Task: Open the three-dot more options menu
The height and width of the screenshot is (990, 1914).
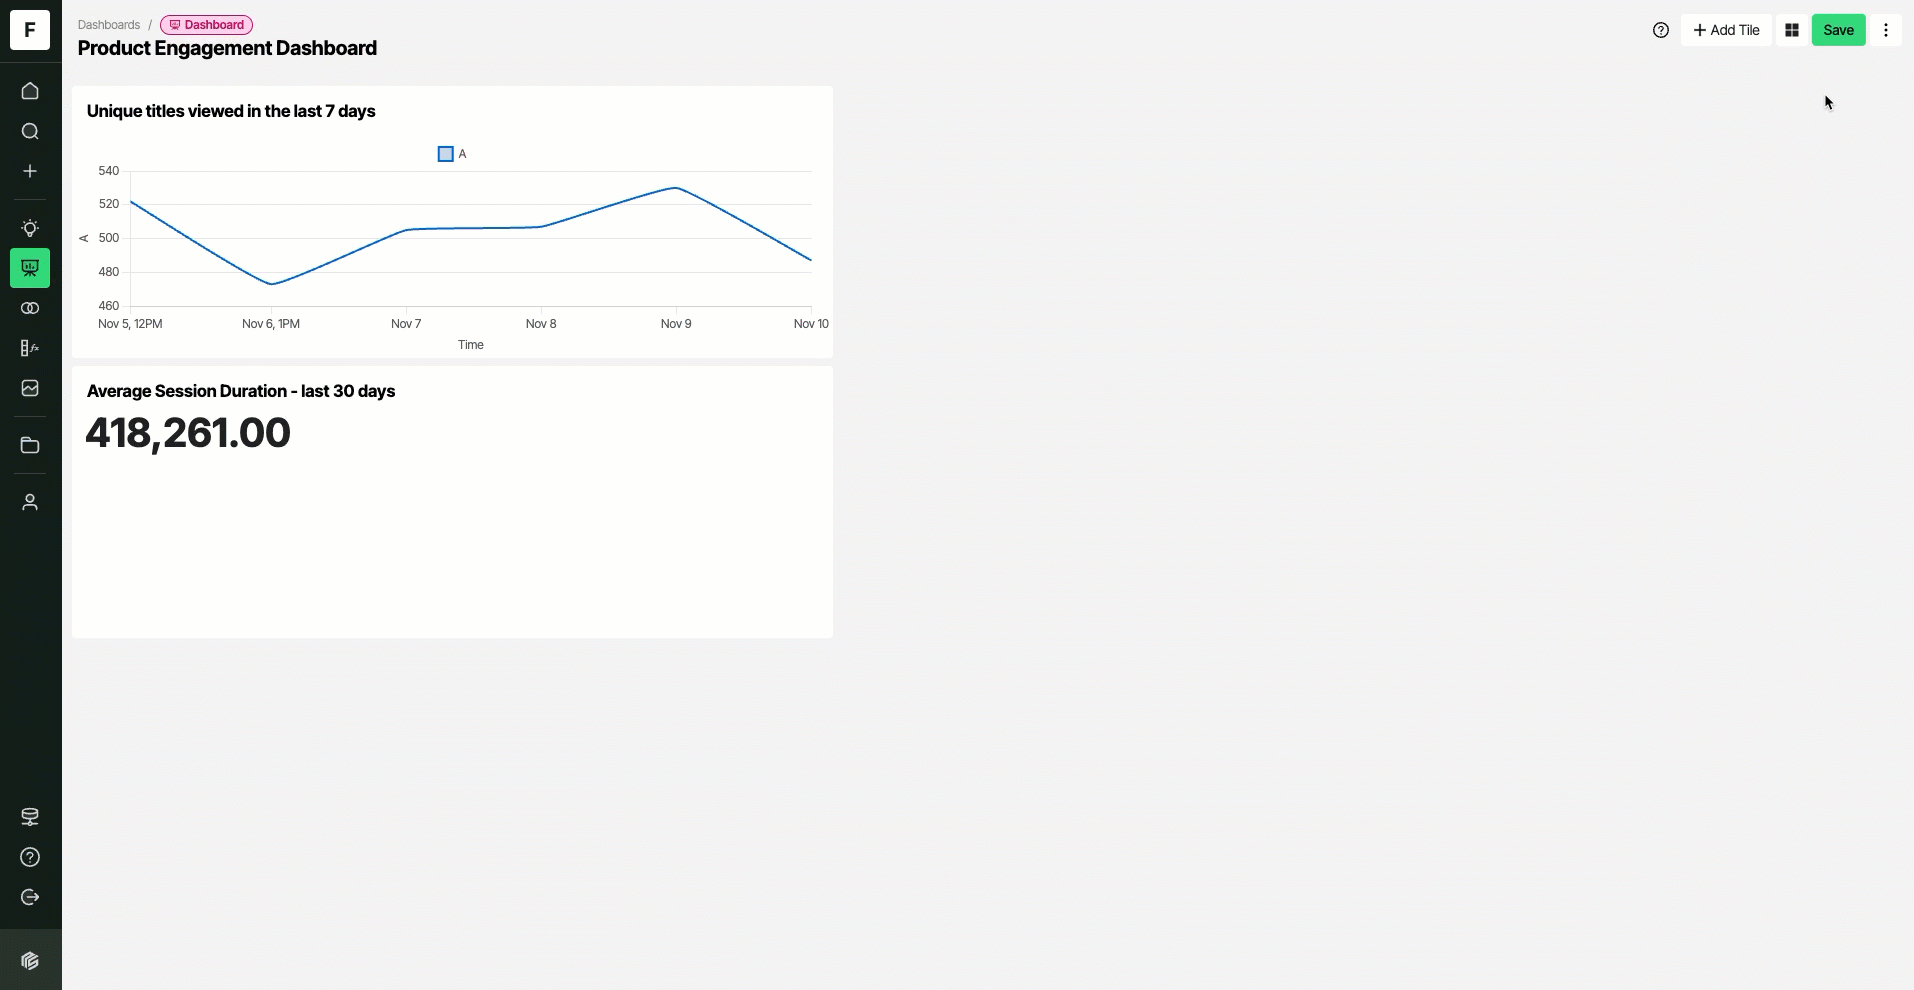Action: click(x=1886, y=30)
